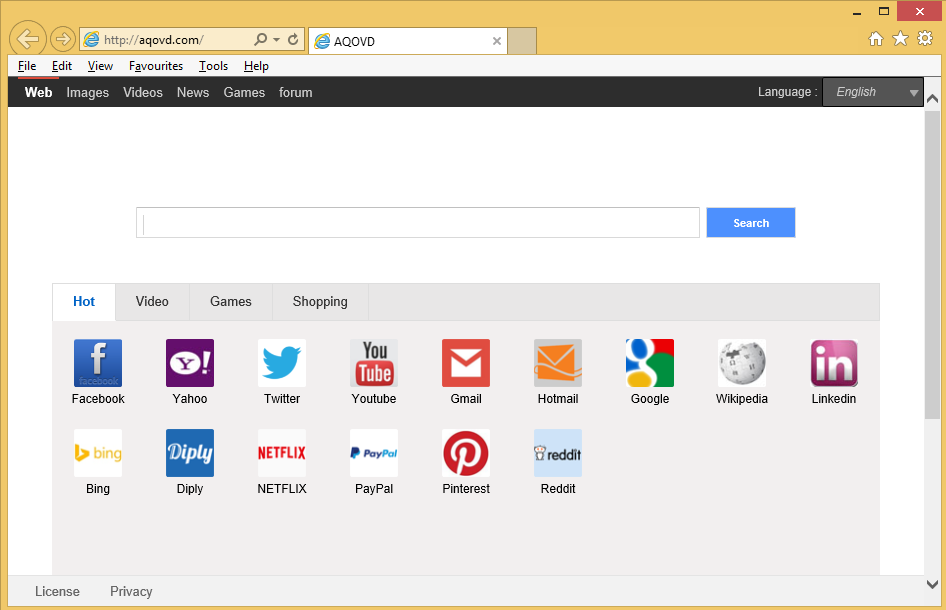
Task: Click the scrollbar up arrow
Action: tap(932, 99)
